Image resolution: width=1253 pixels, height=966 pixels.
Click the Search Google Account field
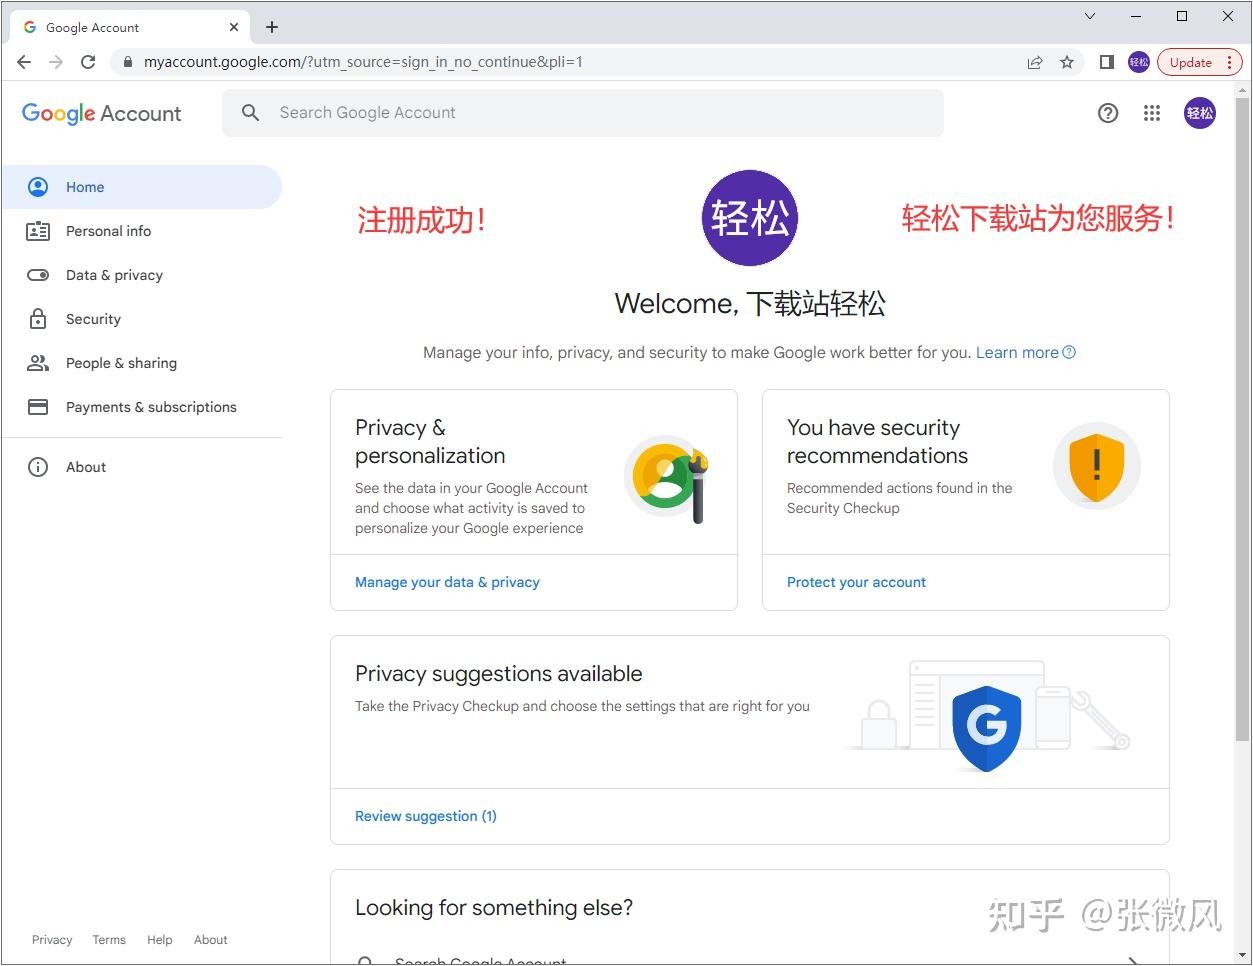coord(583,113)
